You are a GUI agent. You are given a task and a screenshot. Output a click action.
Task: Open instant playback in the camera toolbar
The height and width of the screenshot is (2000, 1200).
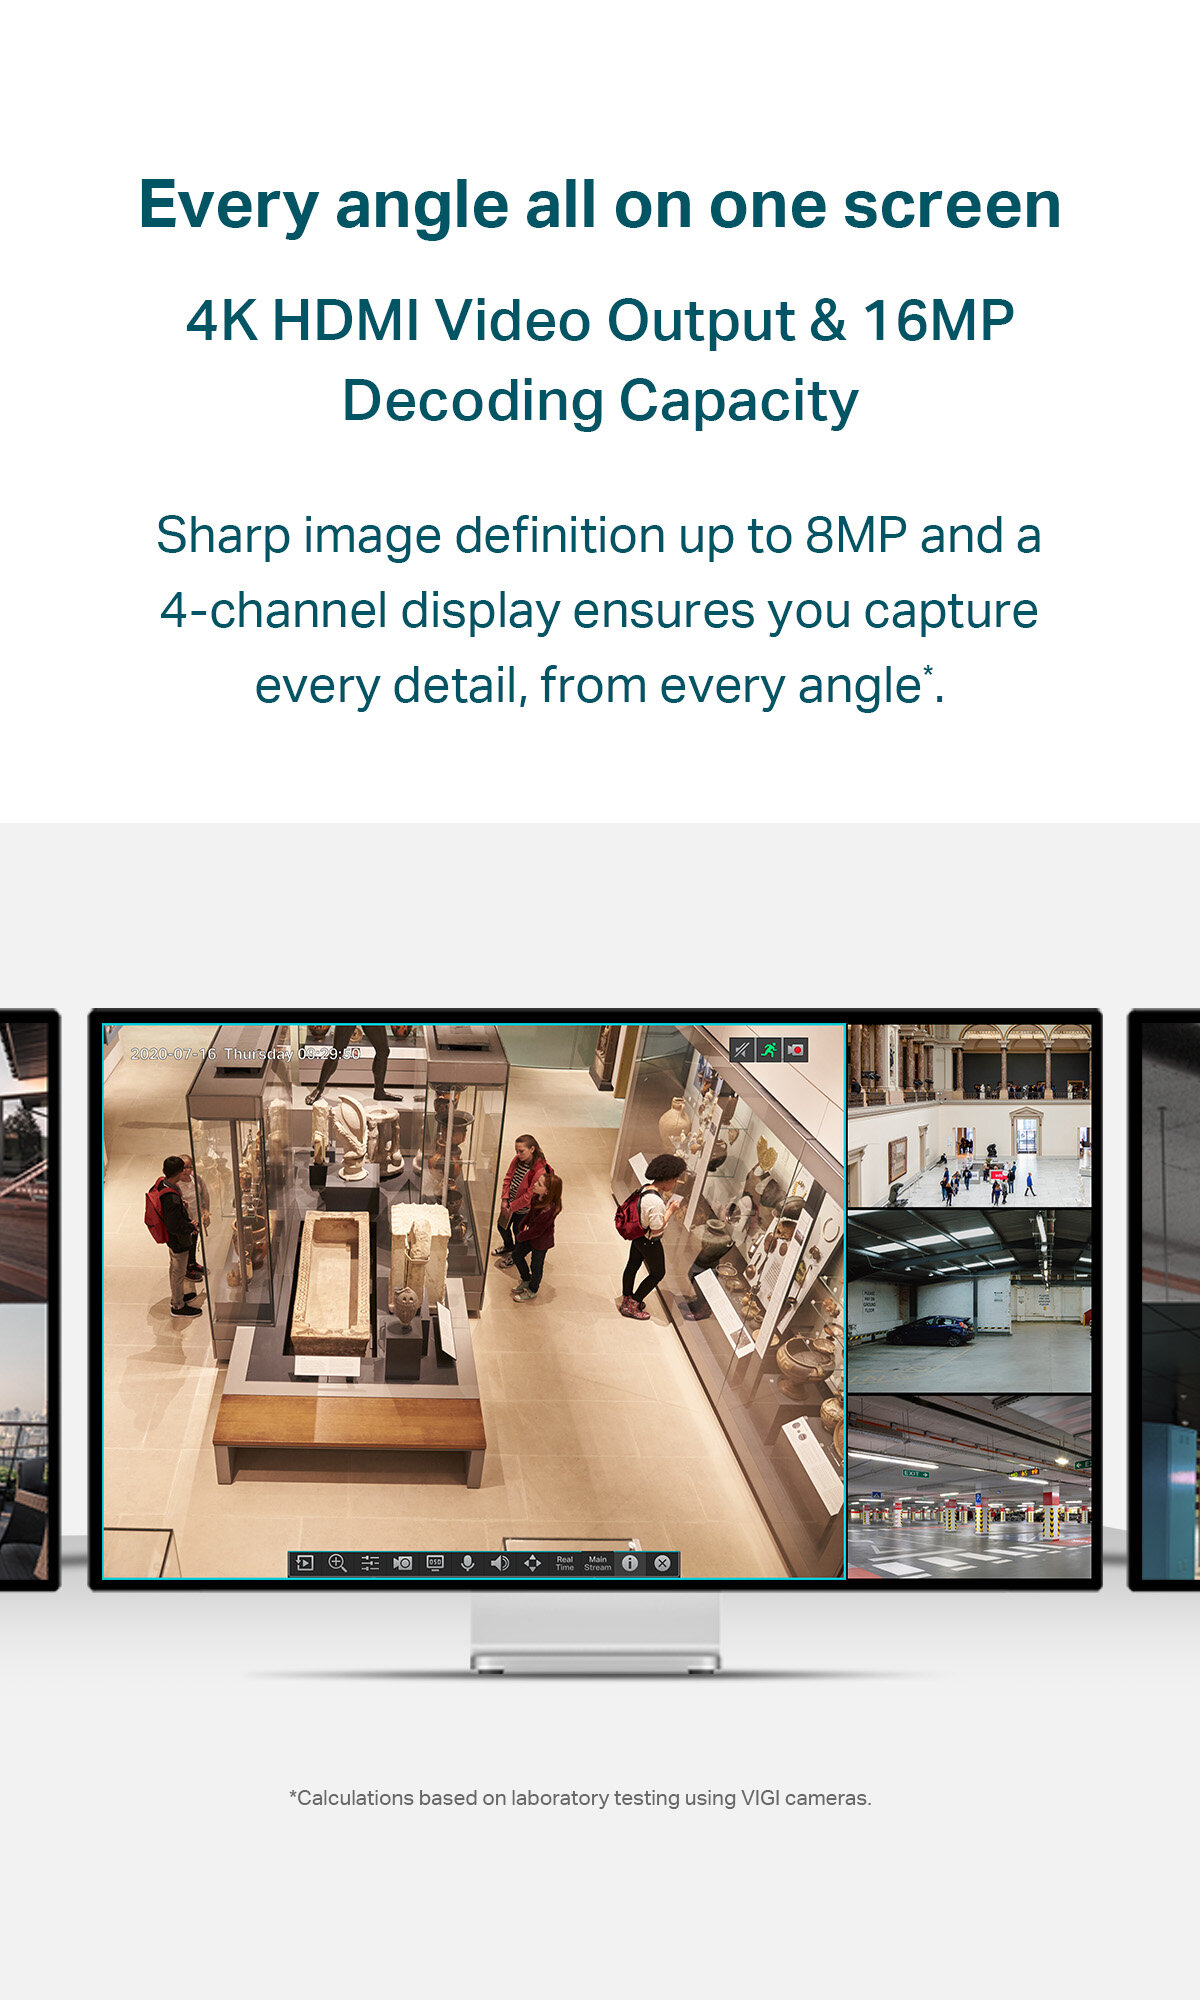click(x=305, y=1563)
